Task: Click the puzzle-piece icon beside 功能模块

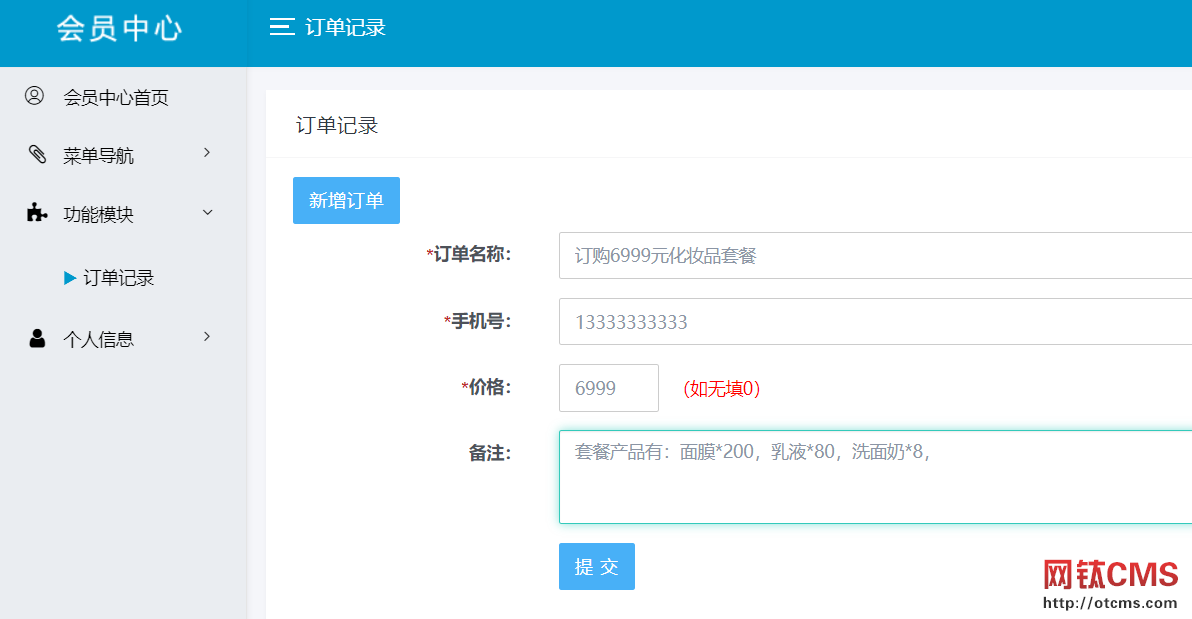Action: (34, 212)
